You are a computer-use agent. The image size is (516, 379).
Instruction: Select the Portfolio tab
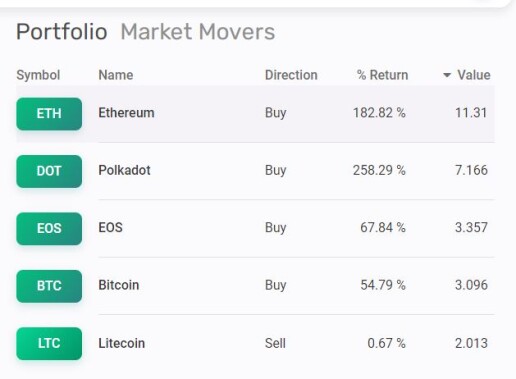tap(62, 32)
